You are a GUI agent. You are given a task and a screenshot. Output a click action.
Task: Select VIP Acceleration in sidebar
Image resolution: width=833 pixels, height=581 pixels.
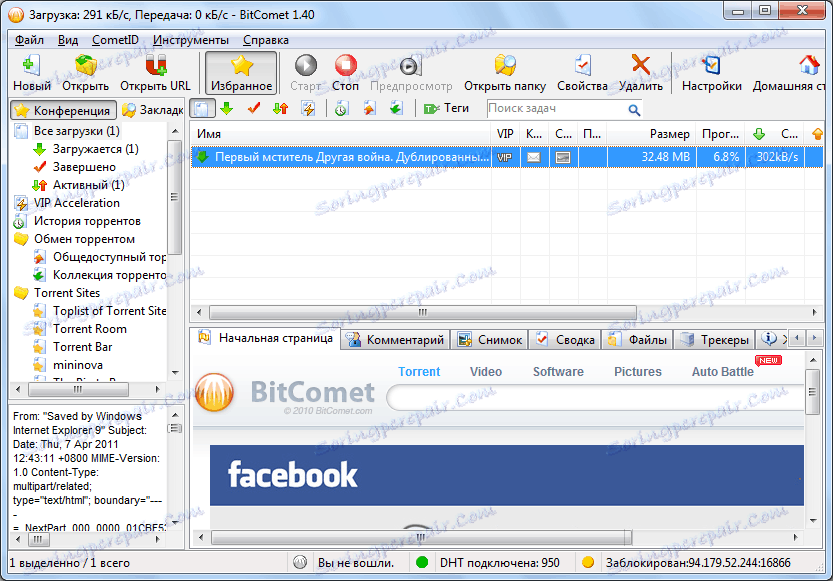click(x=76, y=203)
